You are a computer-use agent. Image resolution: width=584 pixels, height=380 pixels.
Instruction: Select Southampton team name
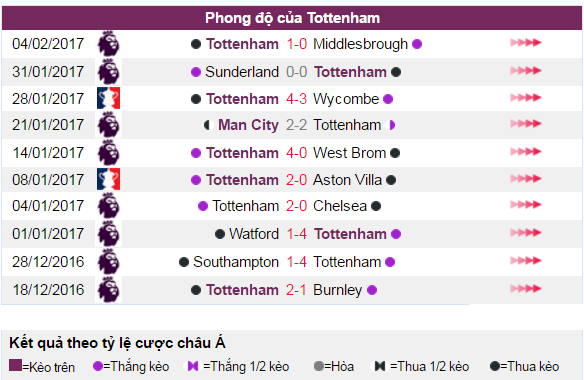tap(236, 262)
